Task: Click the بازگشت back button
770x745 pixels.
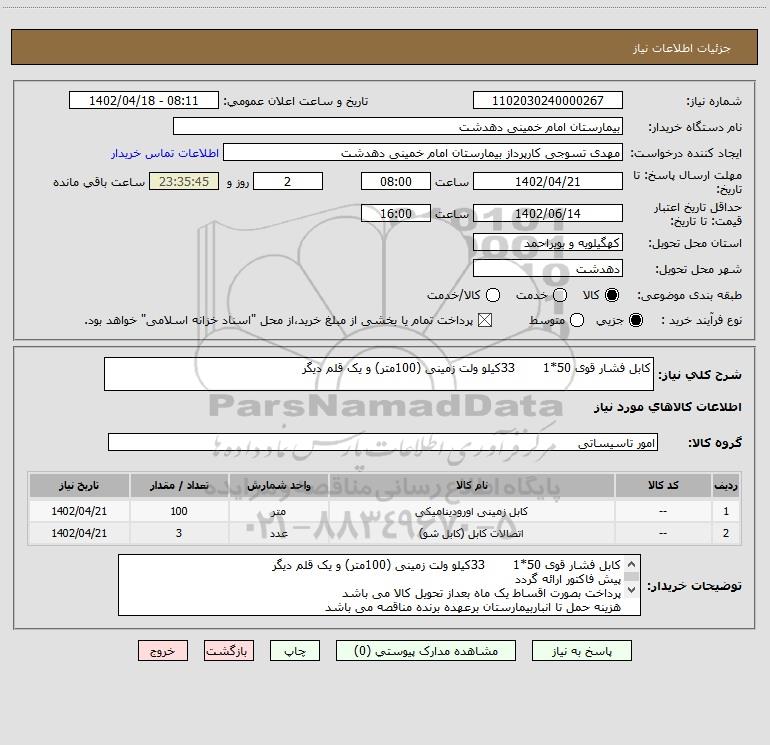Action: click(229, 651)
